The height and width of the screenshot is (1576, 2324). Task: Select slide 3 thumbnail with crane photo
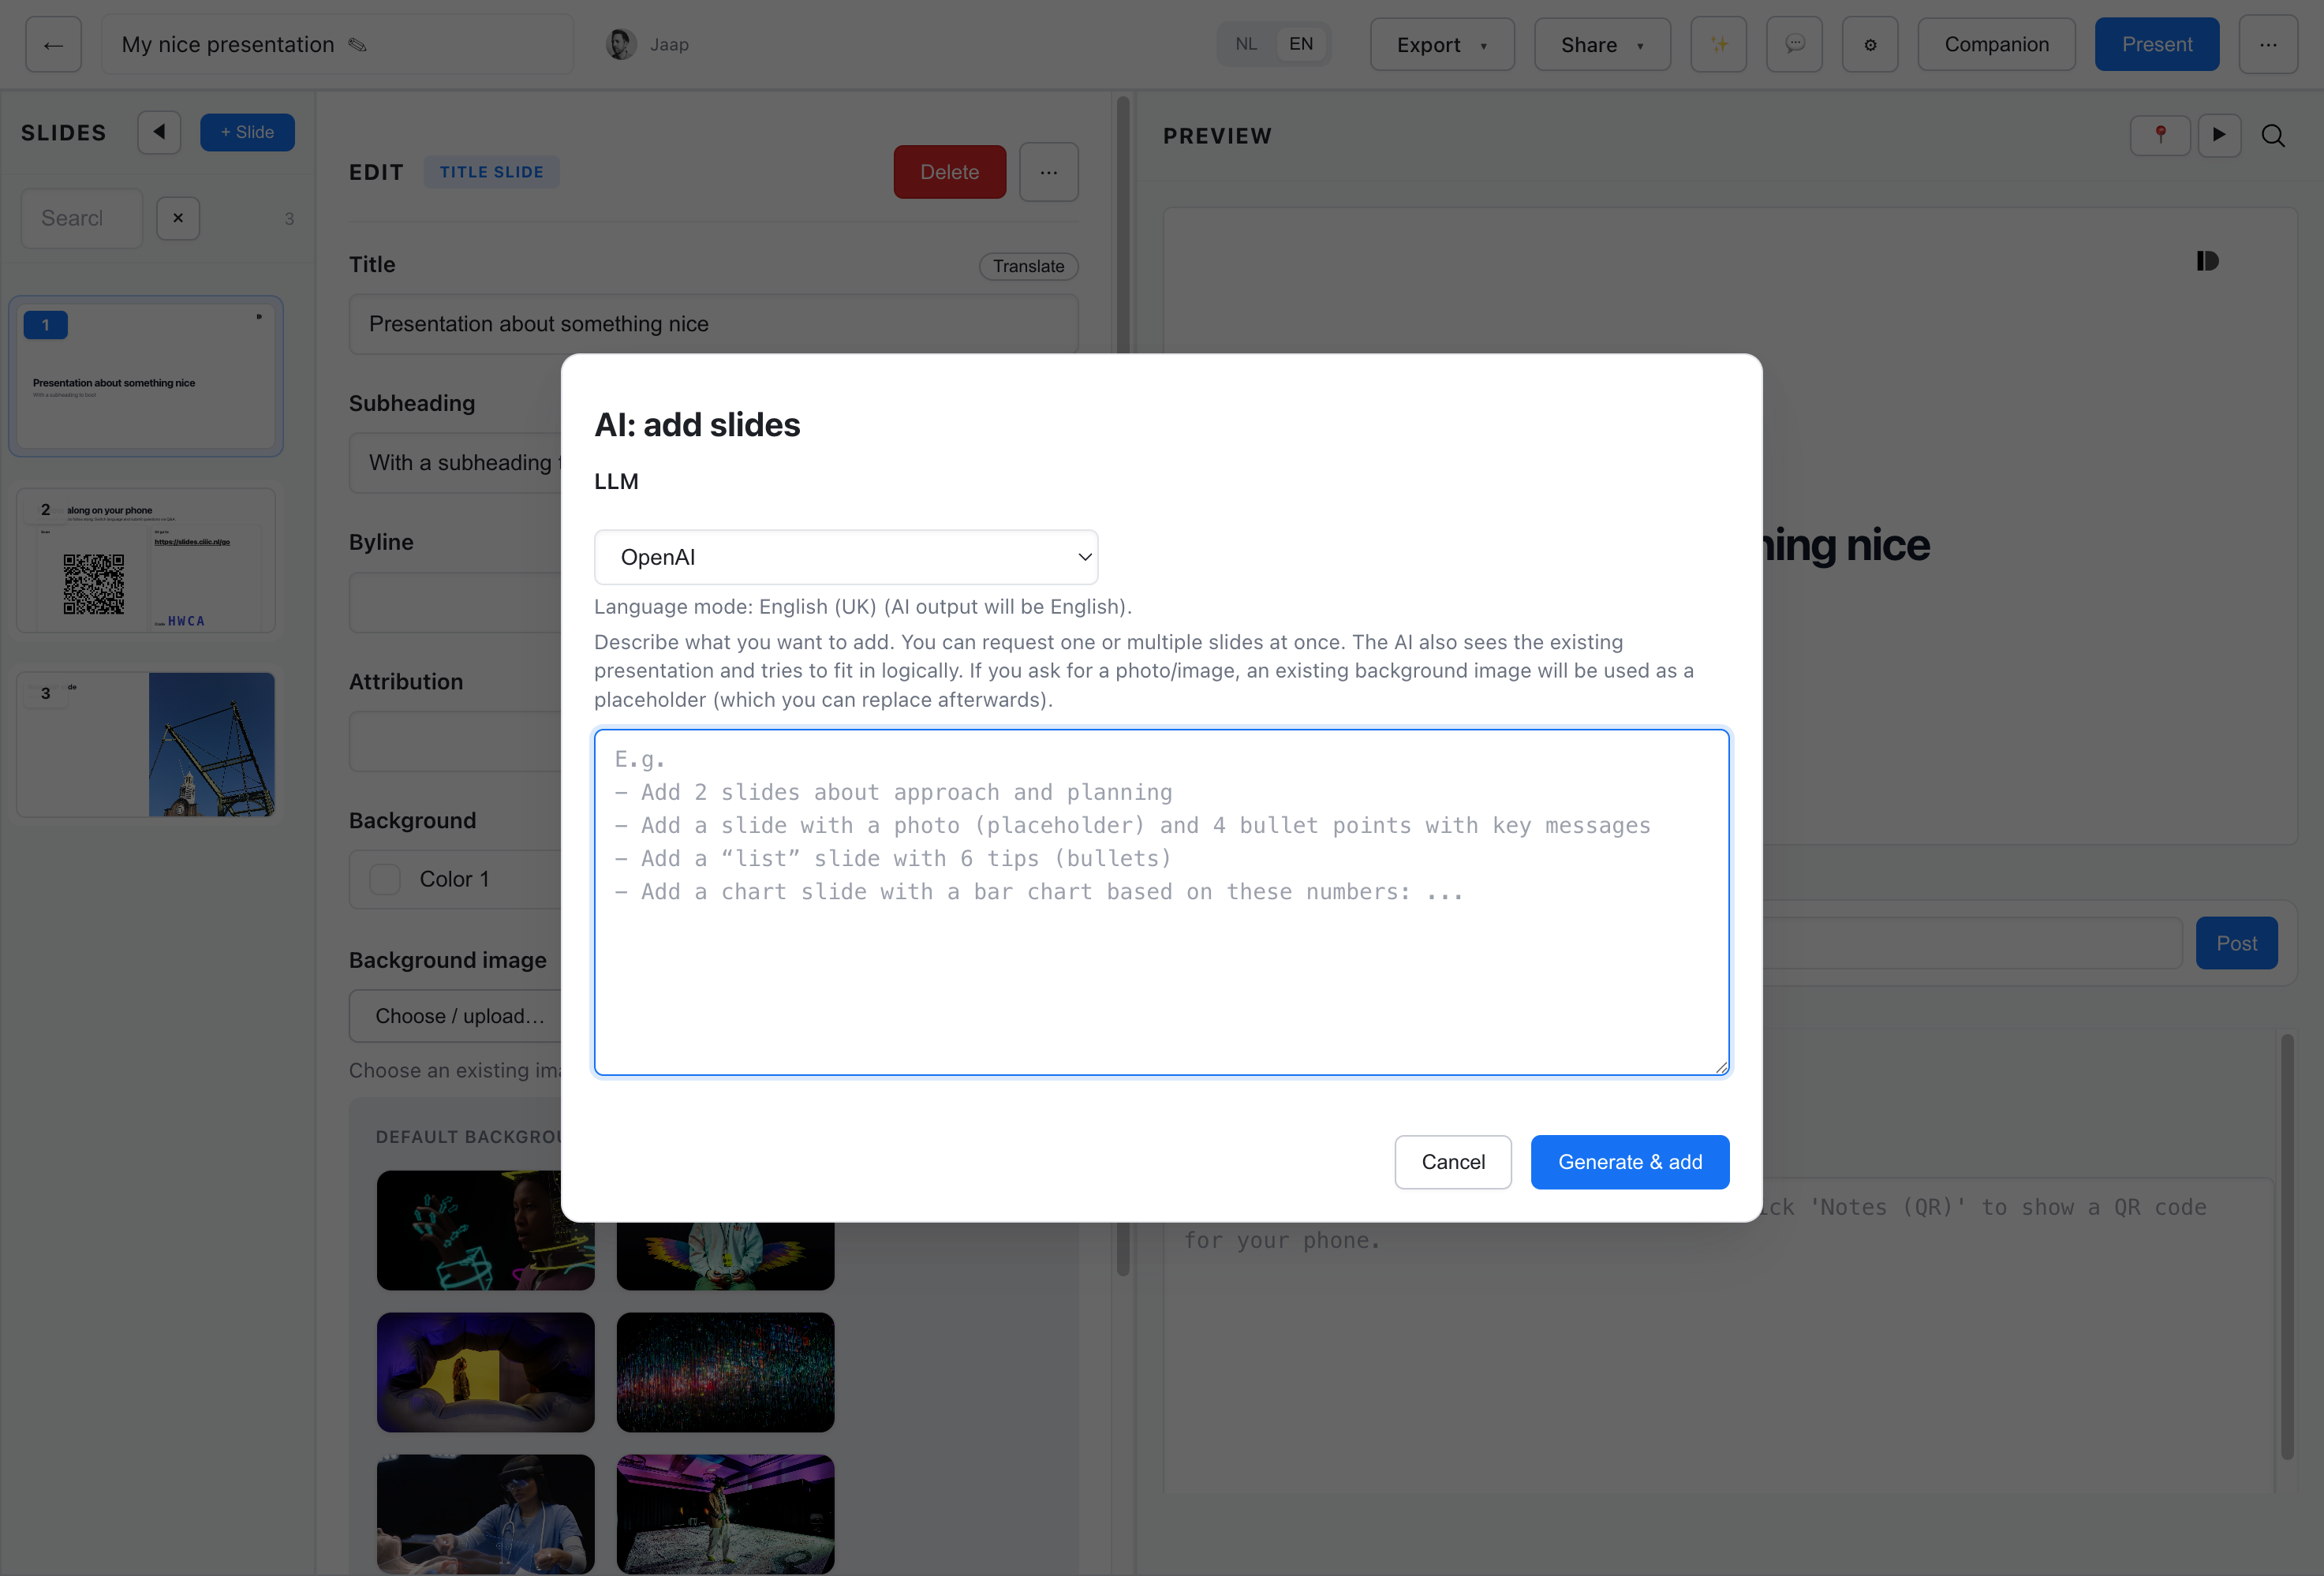[x=146, y=744]
